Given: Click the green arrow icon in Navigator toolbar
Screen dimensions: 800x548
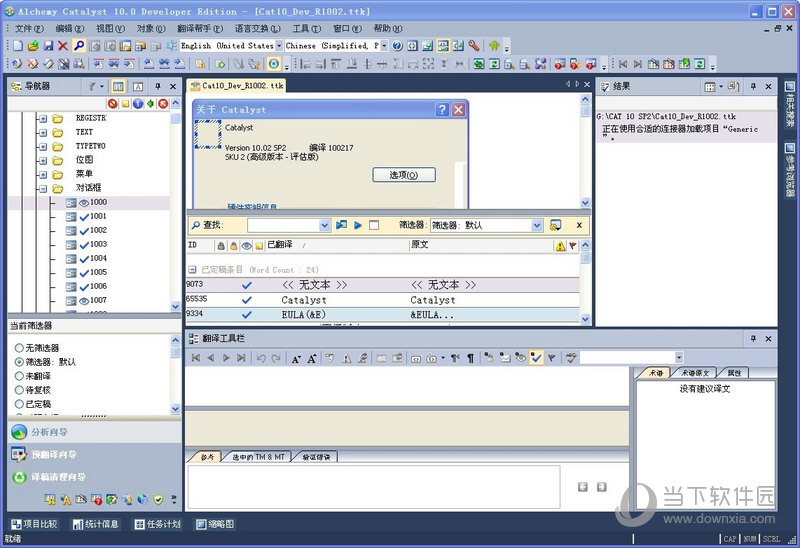Looking at the screenshot, I should point(151,104).
